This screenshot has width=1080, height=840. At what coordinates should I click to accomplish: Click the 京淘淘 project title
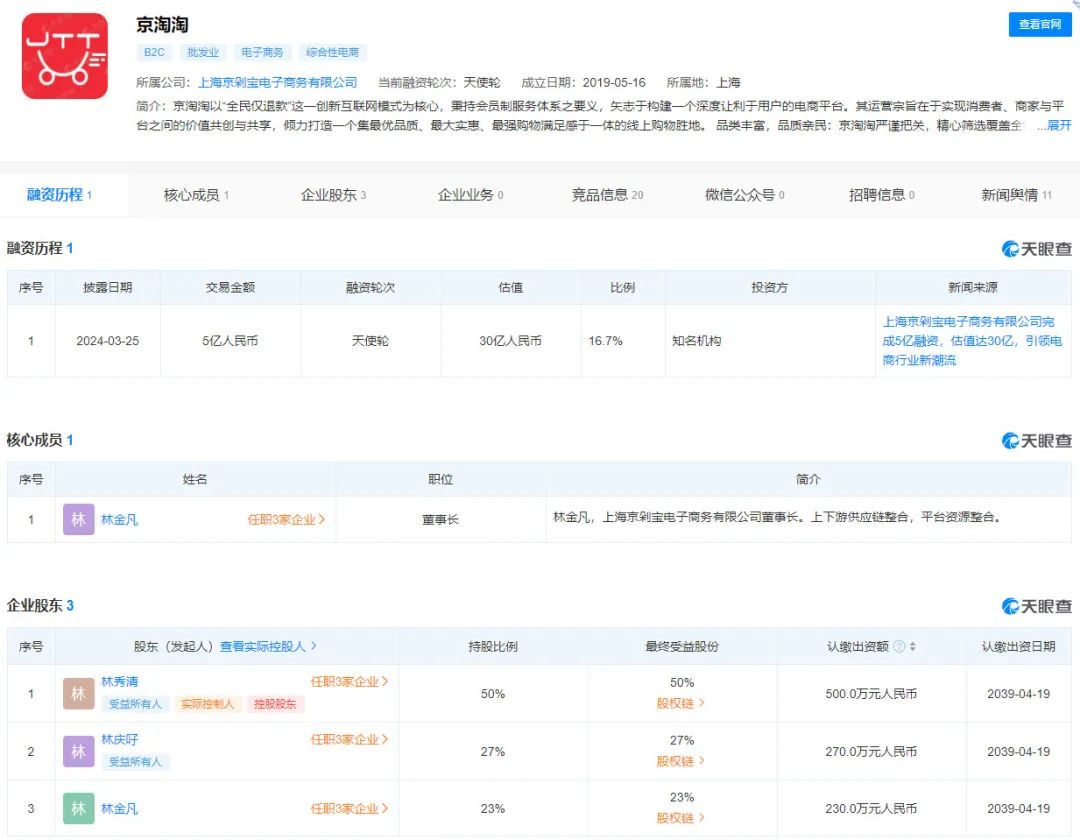163,25
